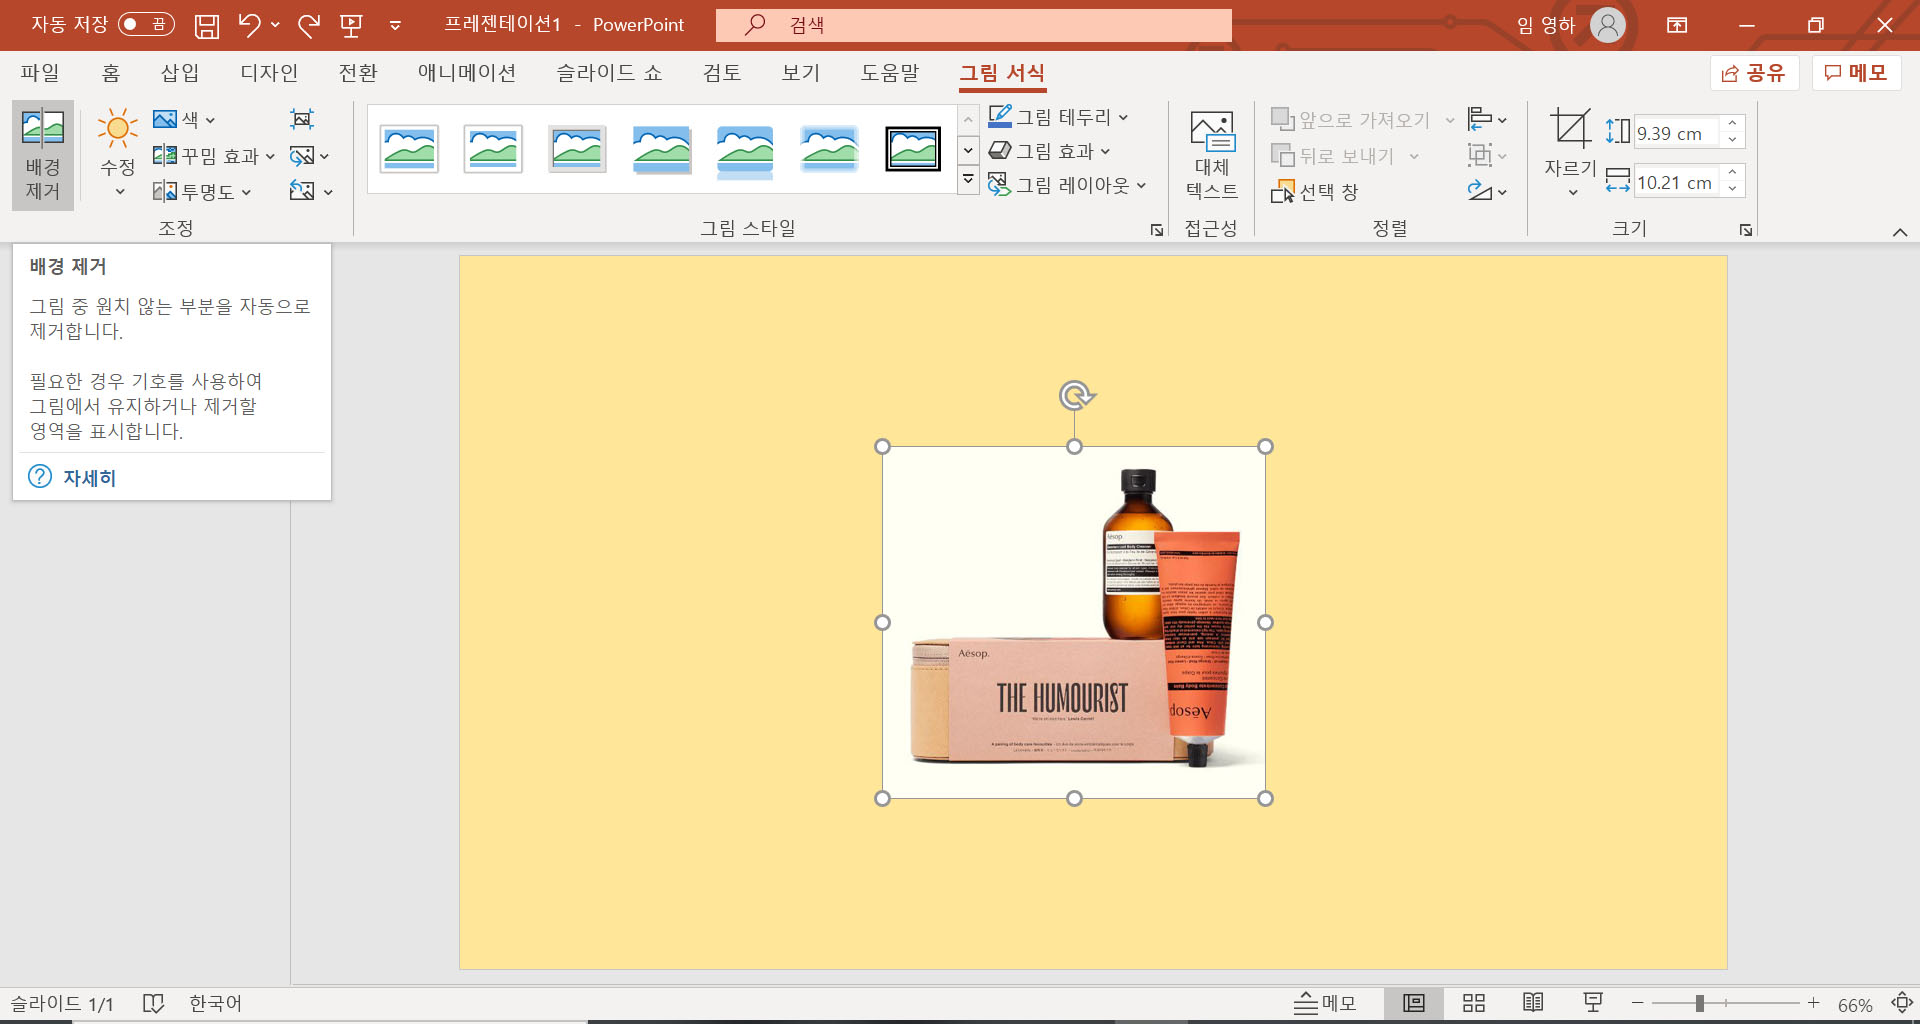Viewport: 1920px width, 1024px height.
Task: Click the search (검색) box
Action: [x=974, y=25]
